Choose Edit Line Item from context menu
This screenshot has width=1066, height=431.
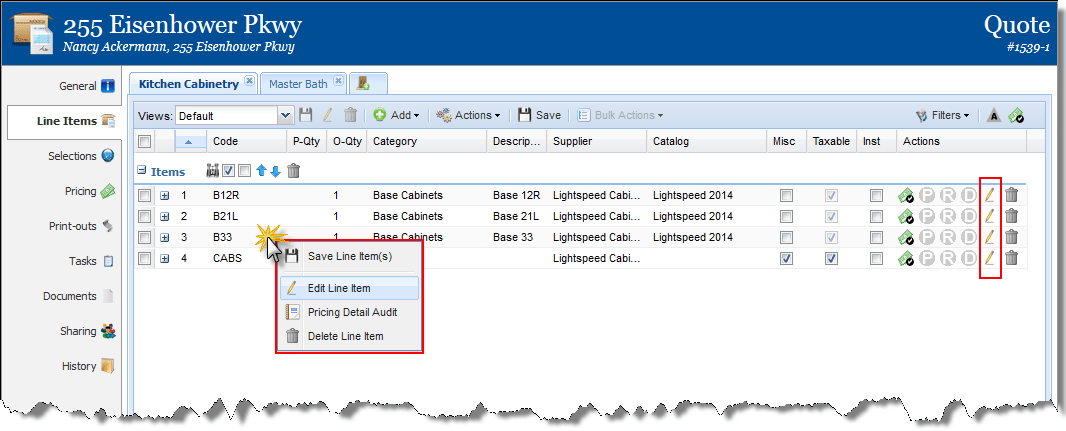pyautogui.click(x=349, y=288)
